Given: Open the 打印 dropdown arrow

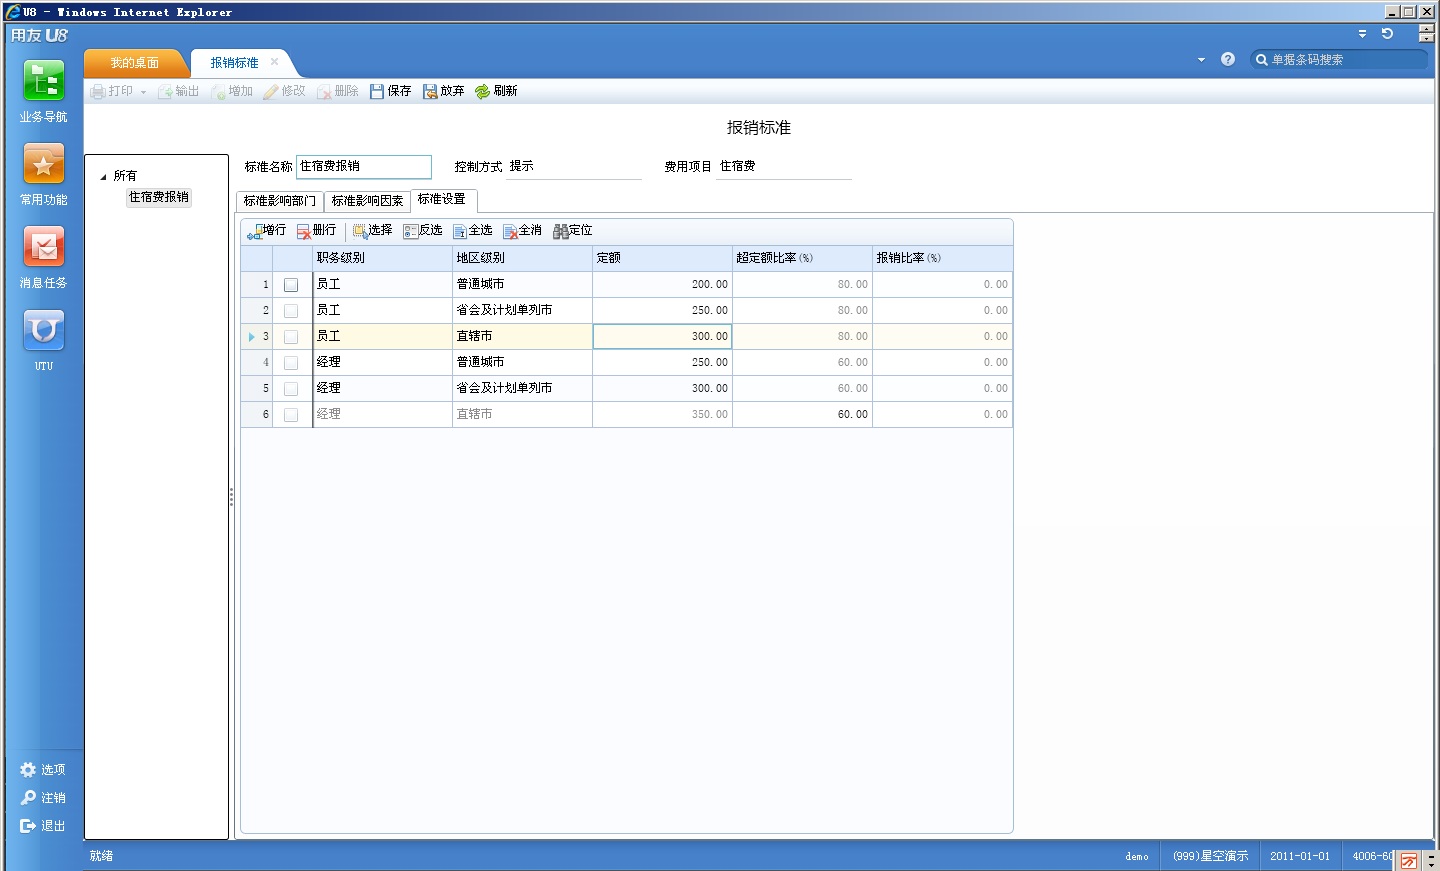Looking at the screenshot, I should [x=143, y=92].
